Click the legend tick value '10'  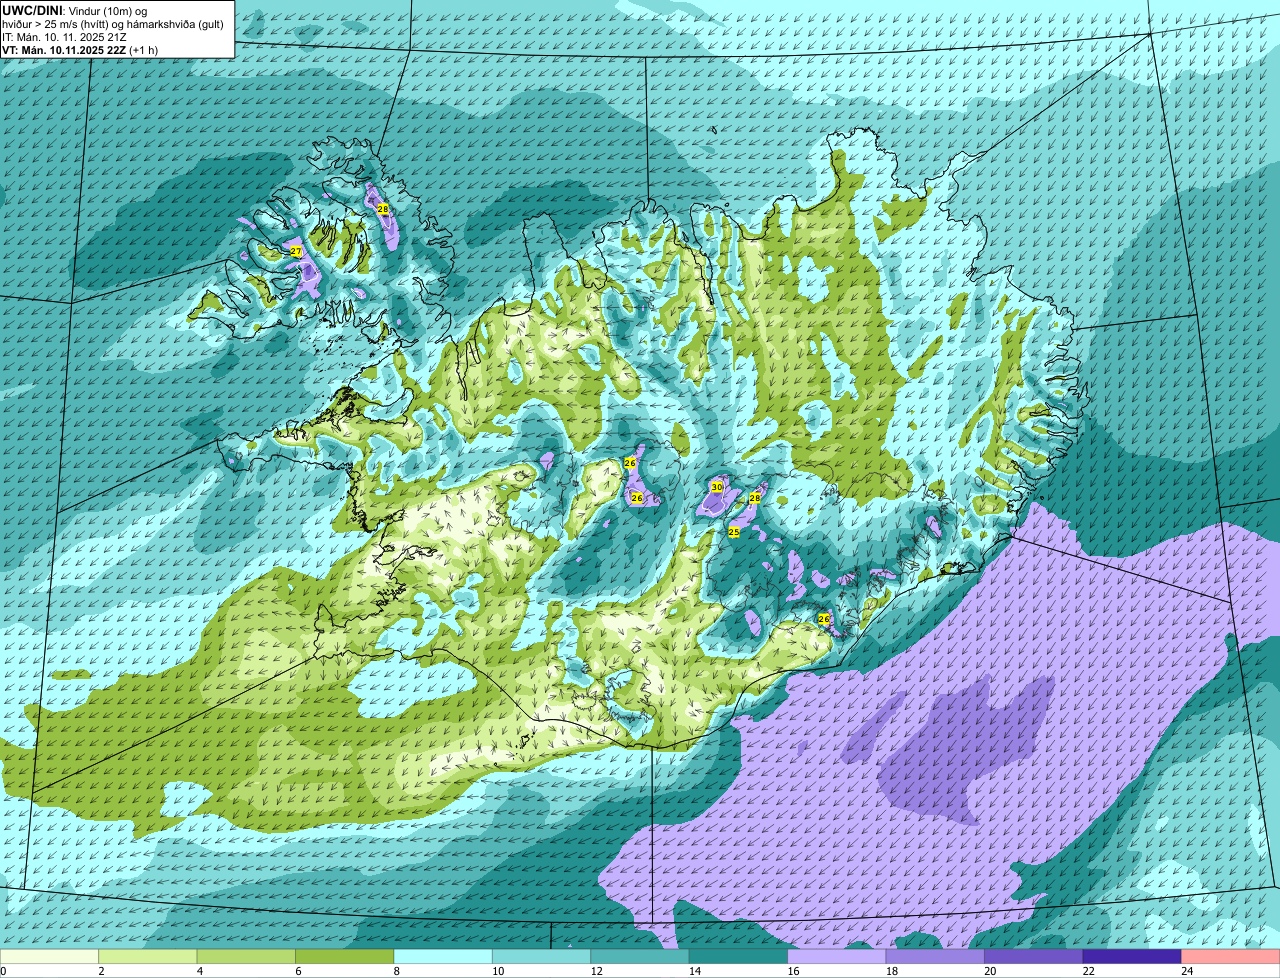(x=497, y=971)
